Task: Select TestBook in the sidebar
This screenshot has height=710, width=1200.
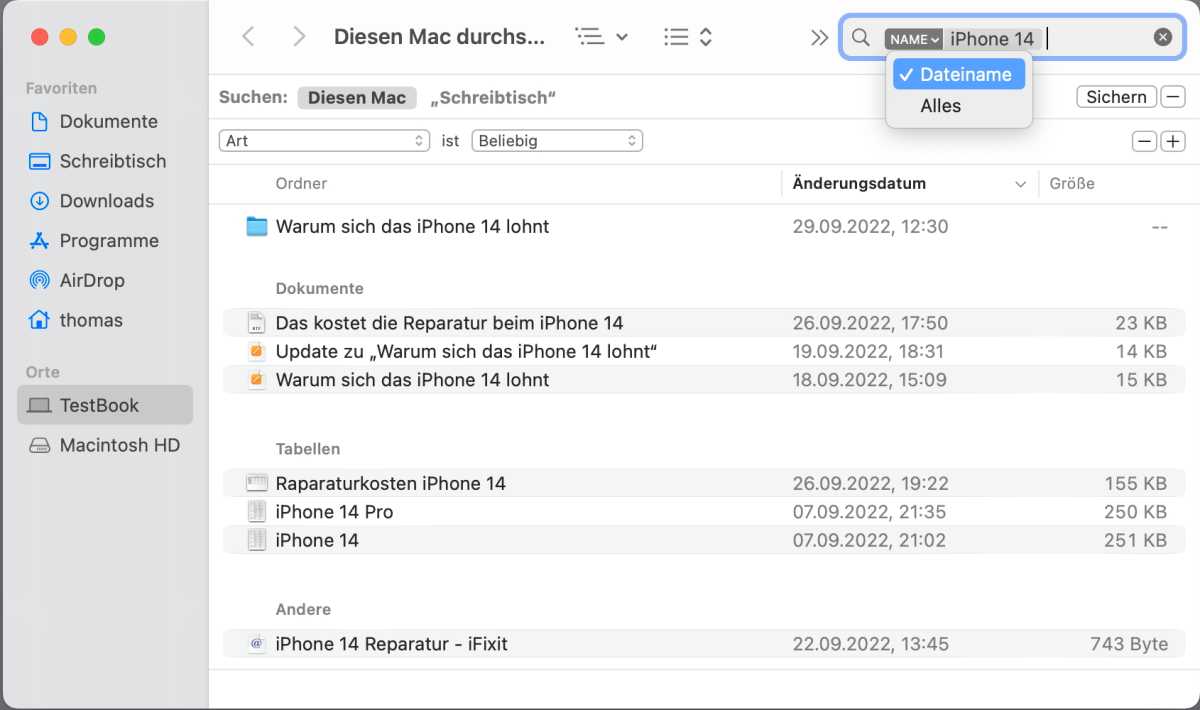Action: pyautogui.click(x=105, y=405)
